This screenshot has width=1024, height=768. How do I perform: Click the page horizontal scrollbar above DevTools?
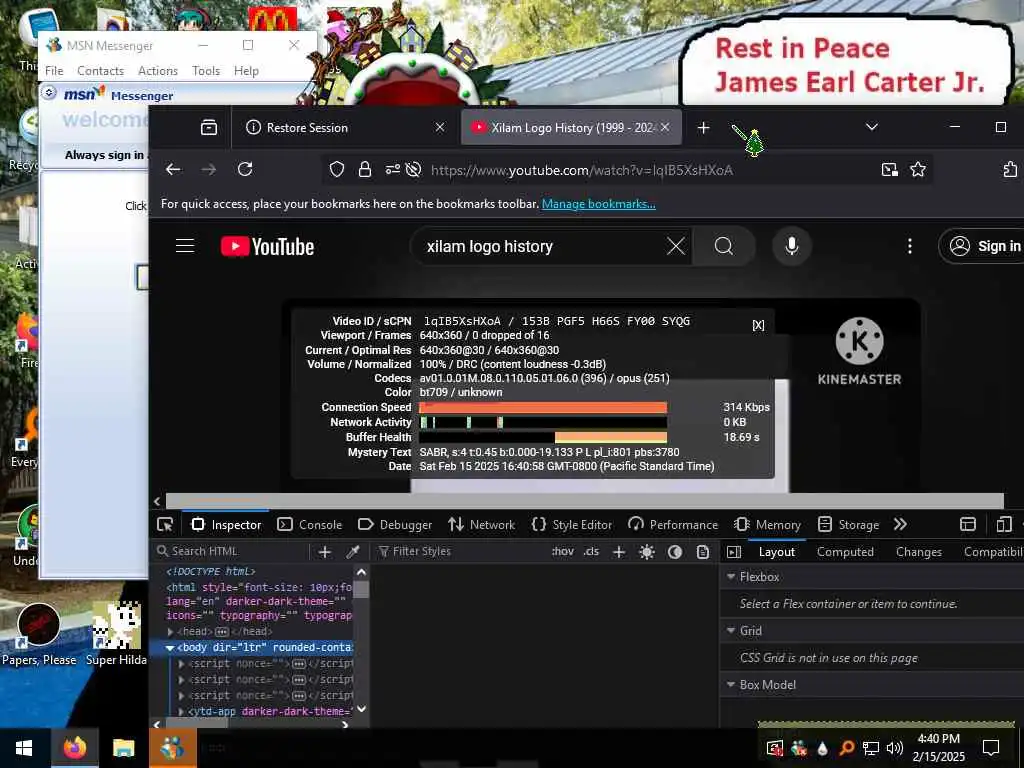[584, 501]
